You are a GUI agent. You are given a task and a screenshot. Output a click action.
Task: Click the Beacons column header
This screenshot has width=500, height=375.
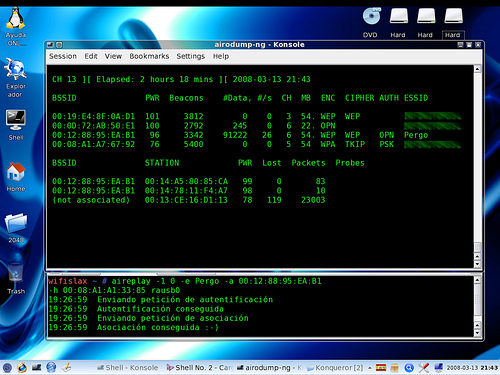click(186, 98)
